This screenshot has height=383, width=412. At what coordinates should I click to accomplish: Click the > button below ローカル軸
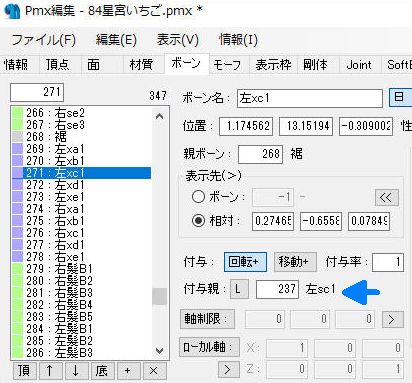point(229,369)
